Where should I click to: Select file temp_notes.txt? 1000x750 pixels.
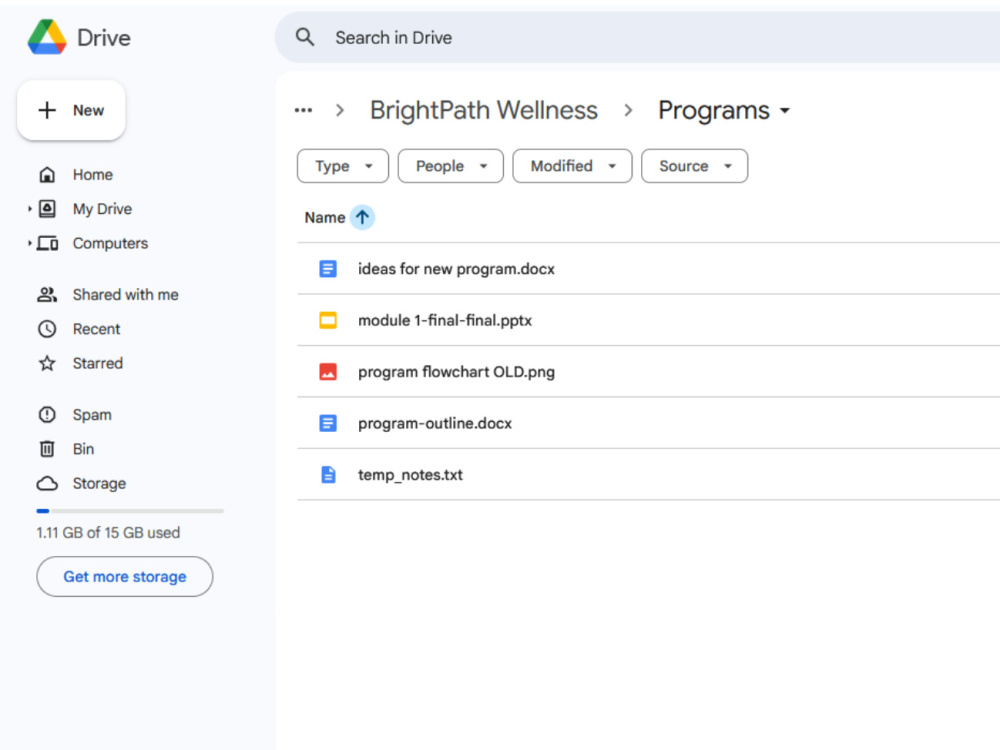pos(649,474)
